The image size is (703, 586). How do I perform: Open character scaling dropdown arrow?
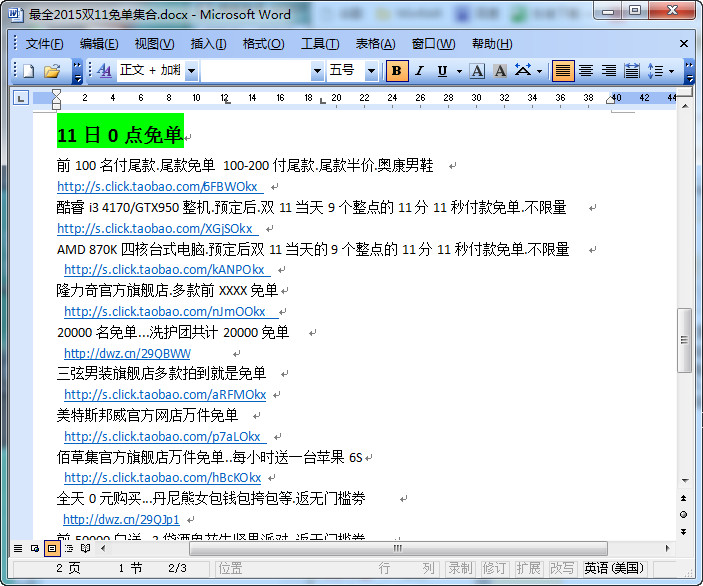[x=539, y=71]
